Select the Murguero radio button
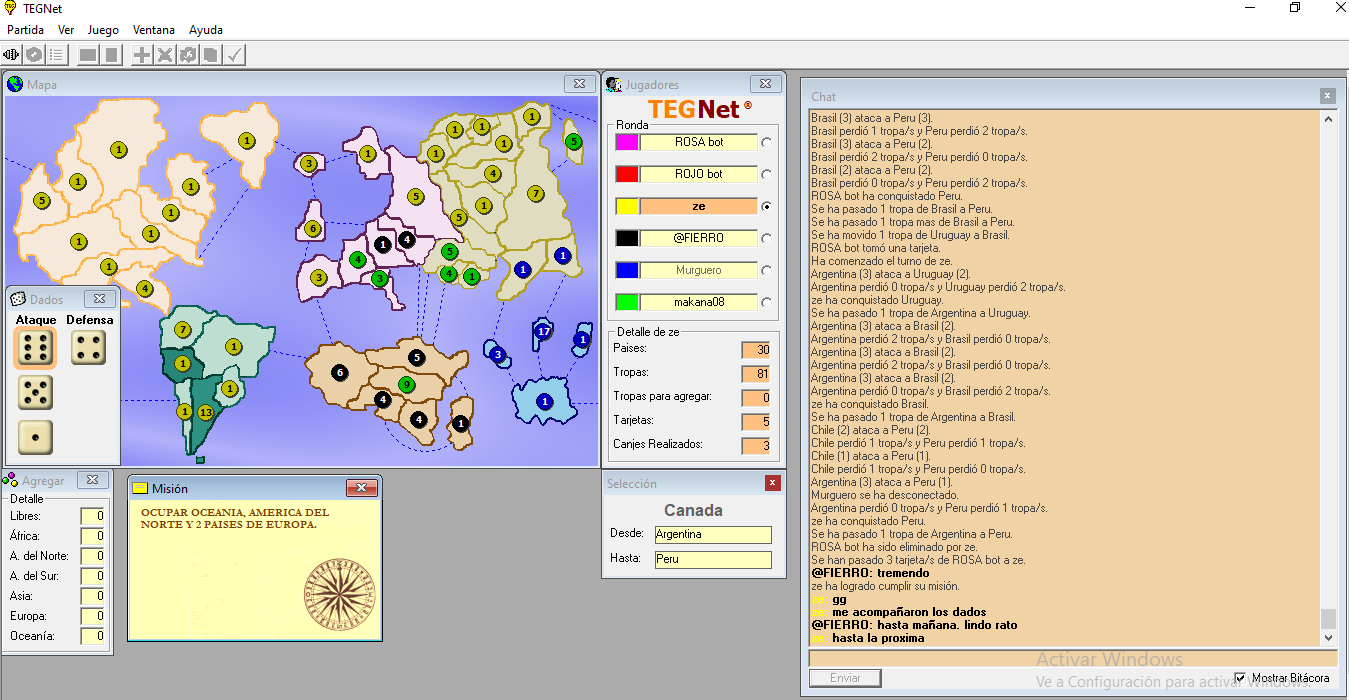 tap(767, 270)
